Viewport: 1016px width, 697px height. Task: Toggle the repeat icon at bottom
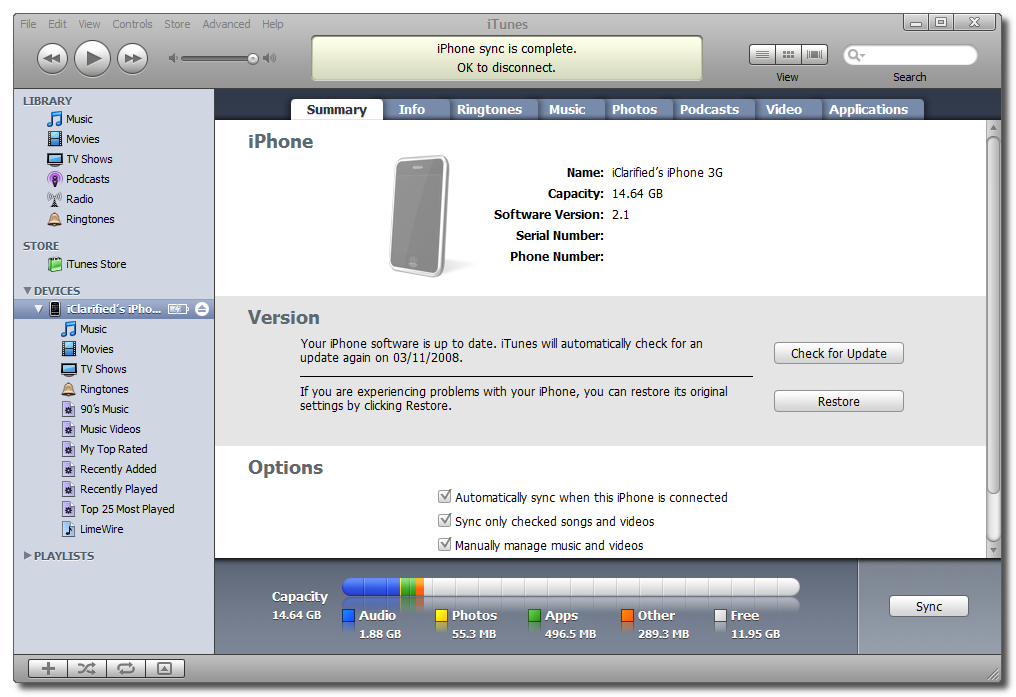(x=126, y=669)
